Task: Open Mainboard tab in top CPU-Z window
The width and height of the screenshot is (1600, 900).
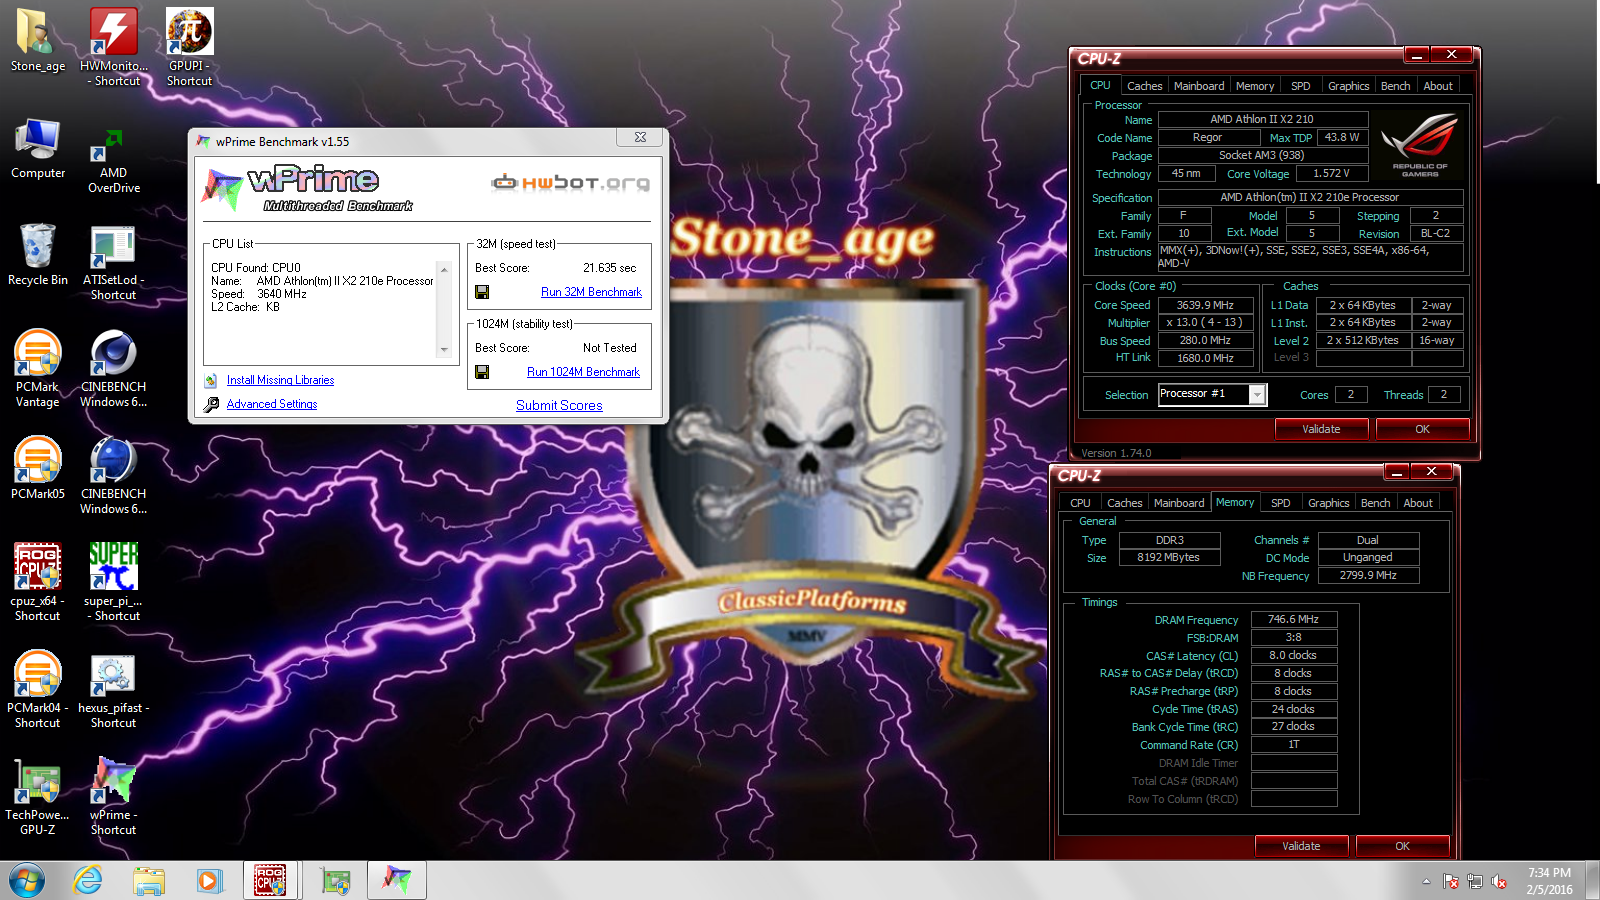Action: [1199, 86]
